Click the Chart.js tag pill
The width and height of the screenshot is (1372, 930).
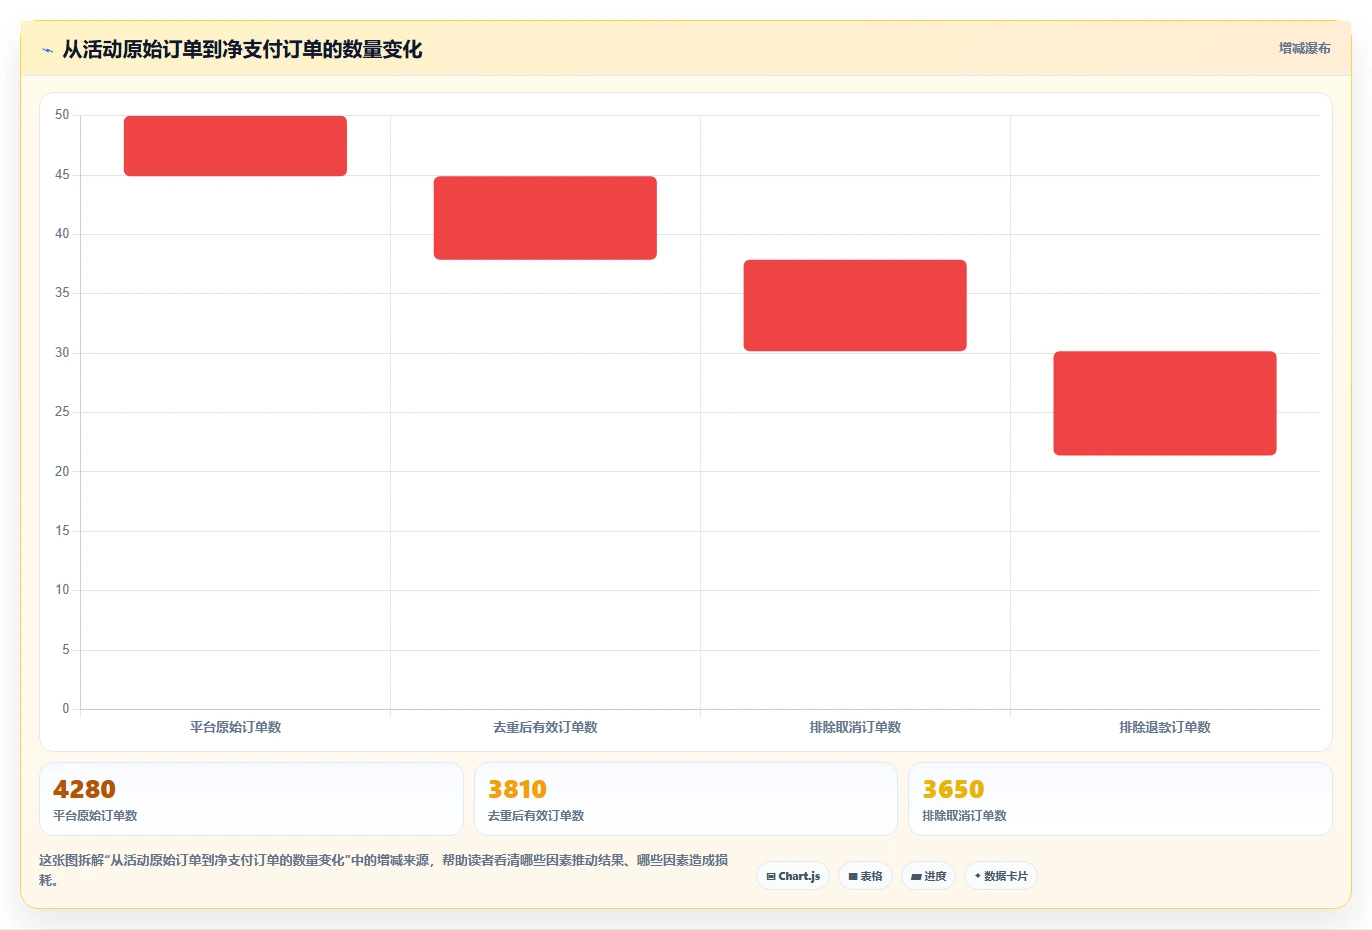tap(793, 876)
